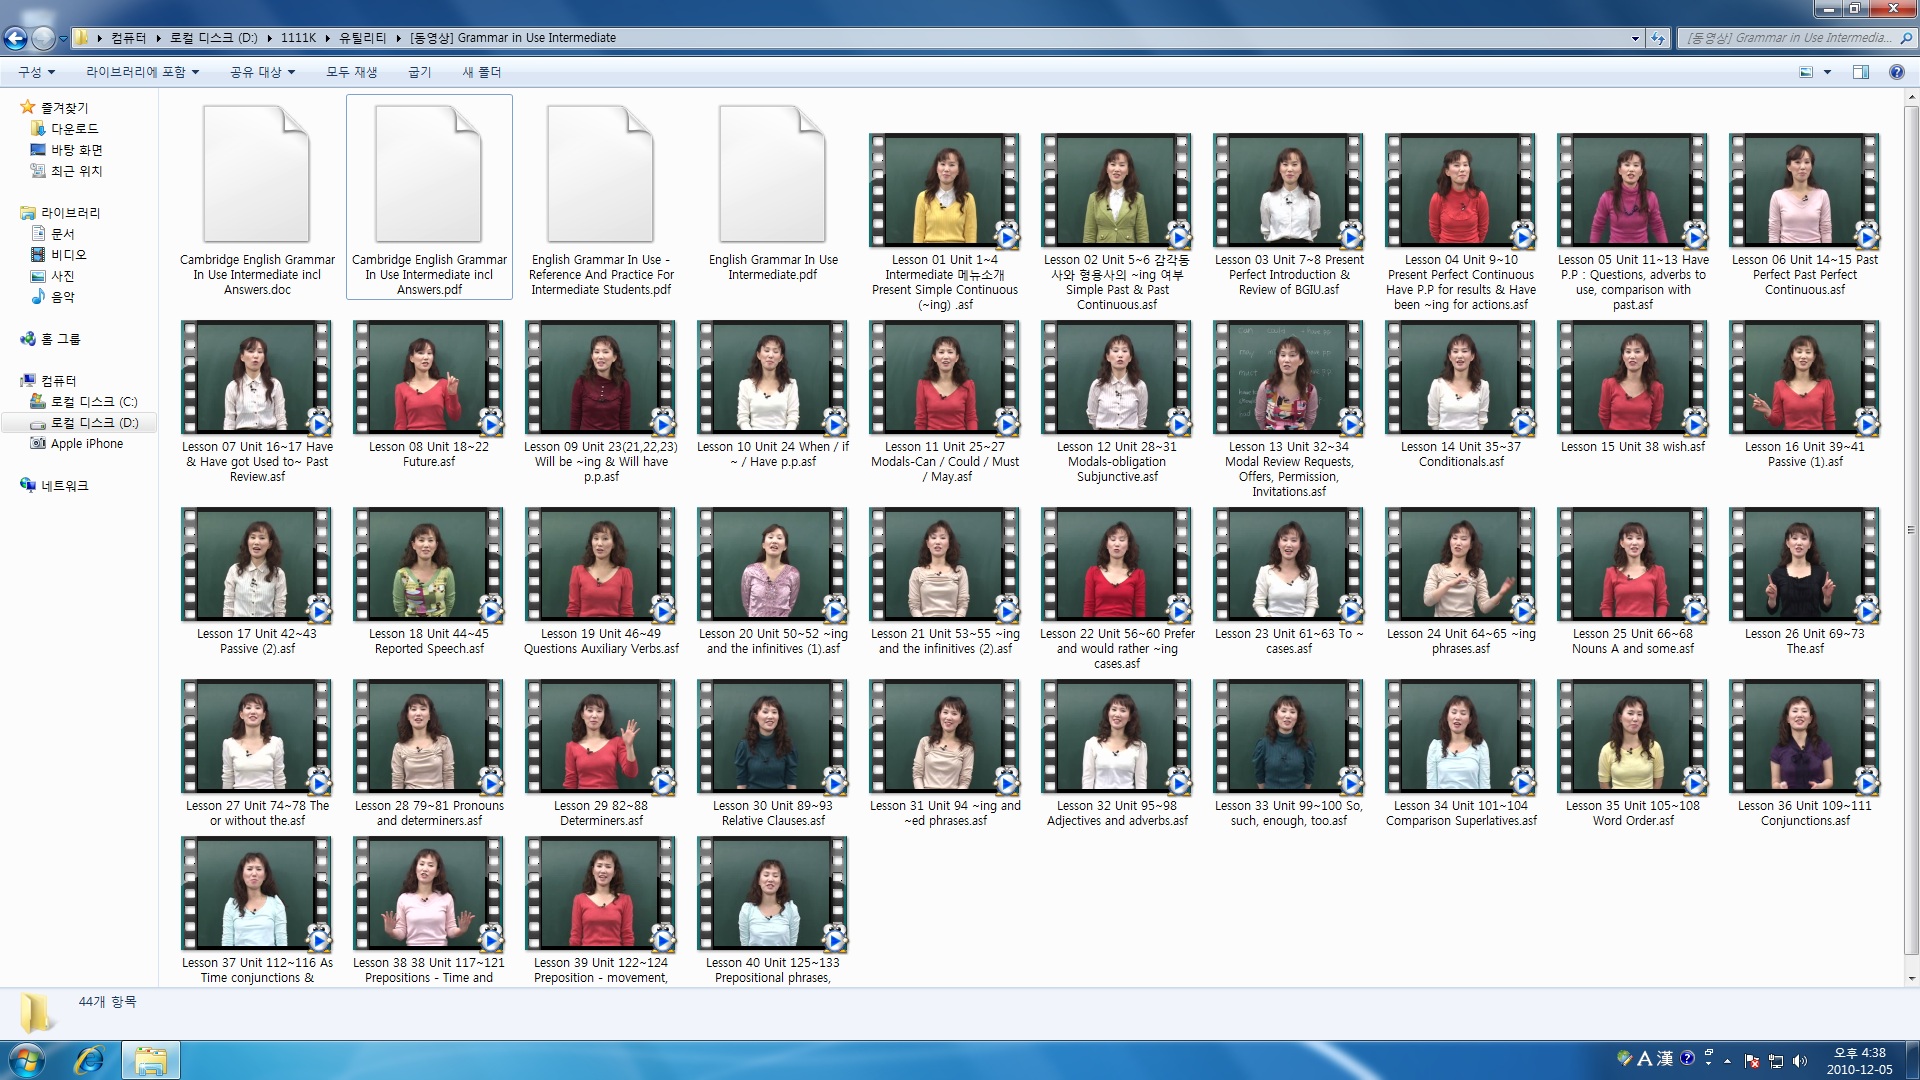Click the Forward navigation arrow button
Screen dimensions: 1920x1080
click(43, 38)
